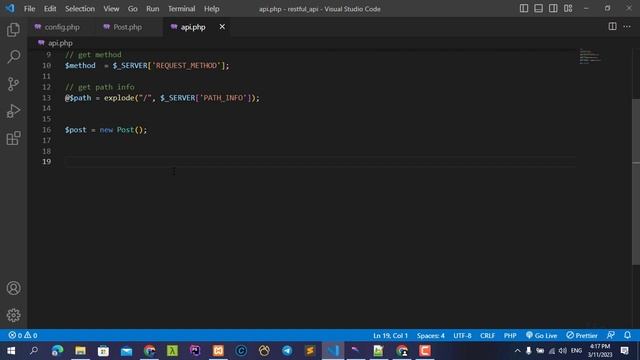The height and width of the screenshot is (360, 640).
Task: Close the api.php tab
Action: [x=222, y=27]
